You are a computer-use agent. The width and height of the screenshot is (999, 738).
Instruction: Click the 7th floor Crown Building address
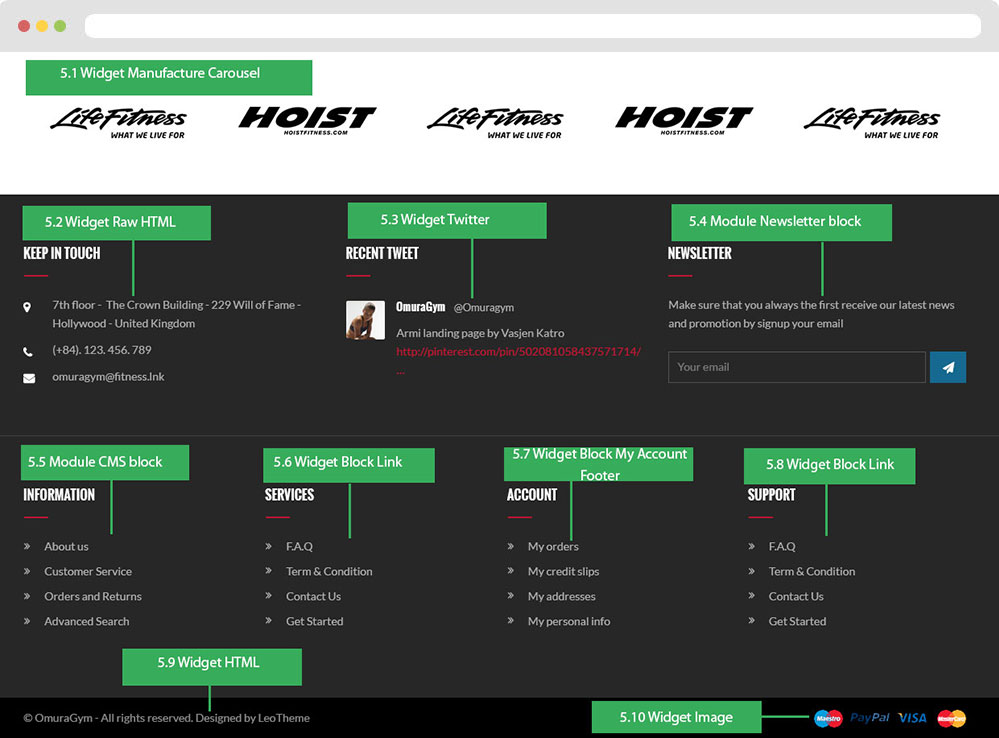click(176, 314)
